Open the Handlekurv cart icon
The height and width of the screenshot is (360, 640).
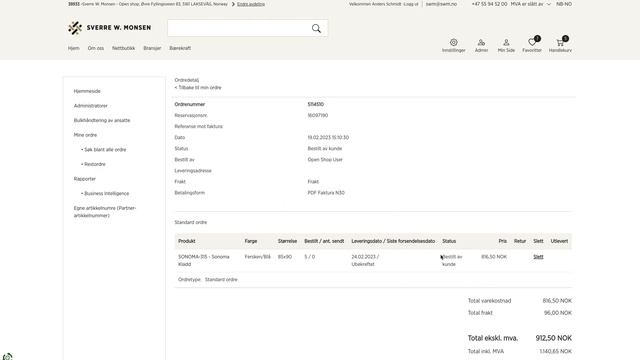click(x=560, y=42)
